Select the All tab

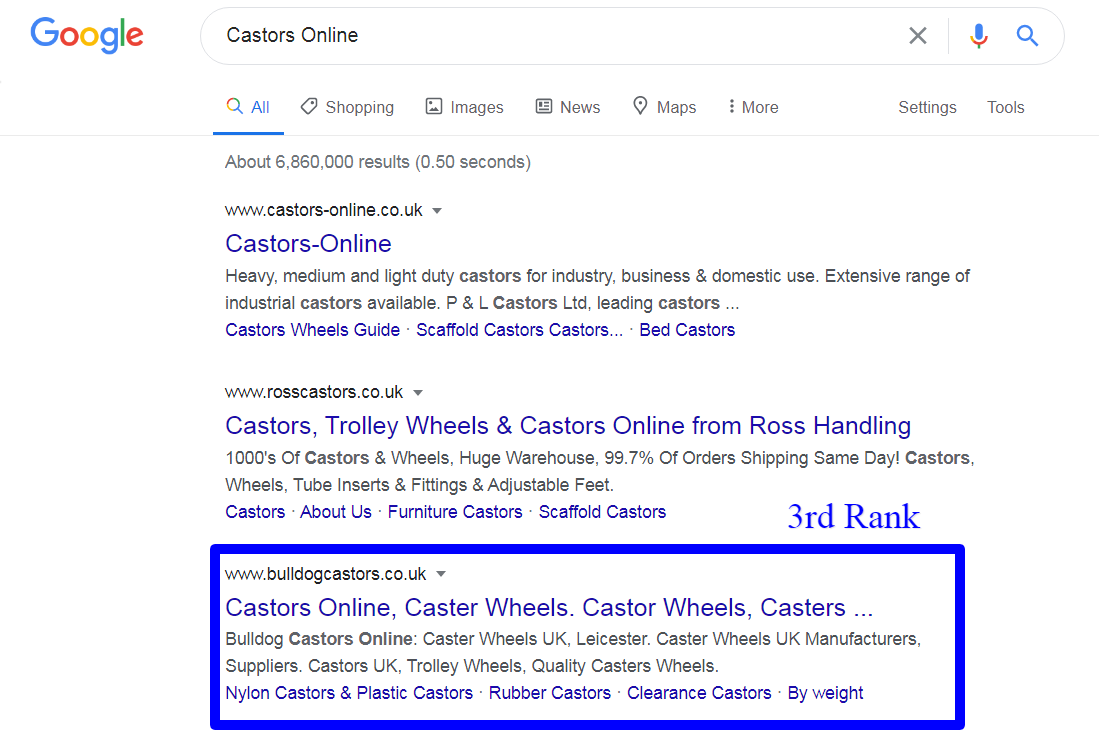[x=248, y=107]
